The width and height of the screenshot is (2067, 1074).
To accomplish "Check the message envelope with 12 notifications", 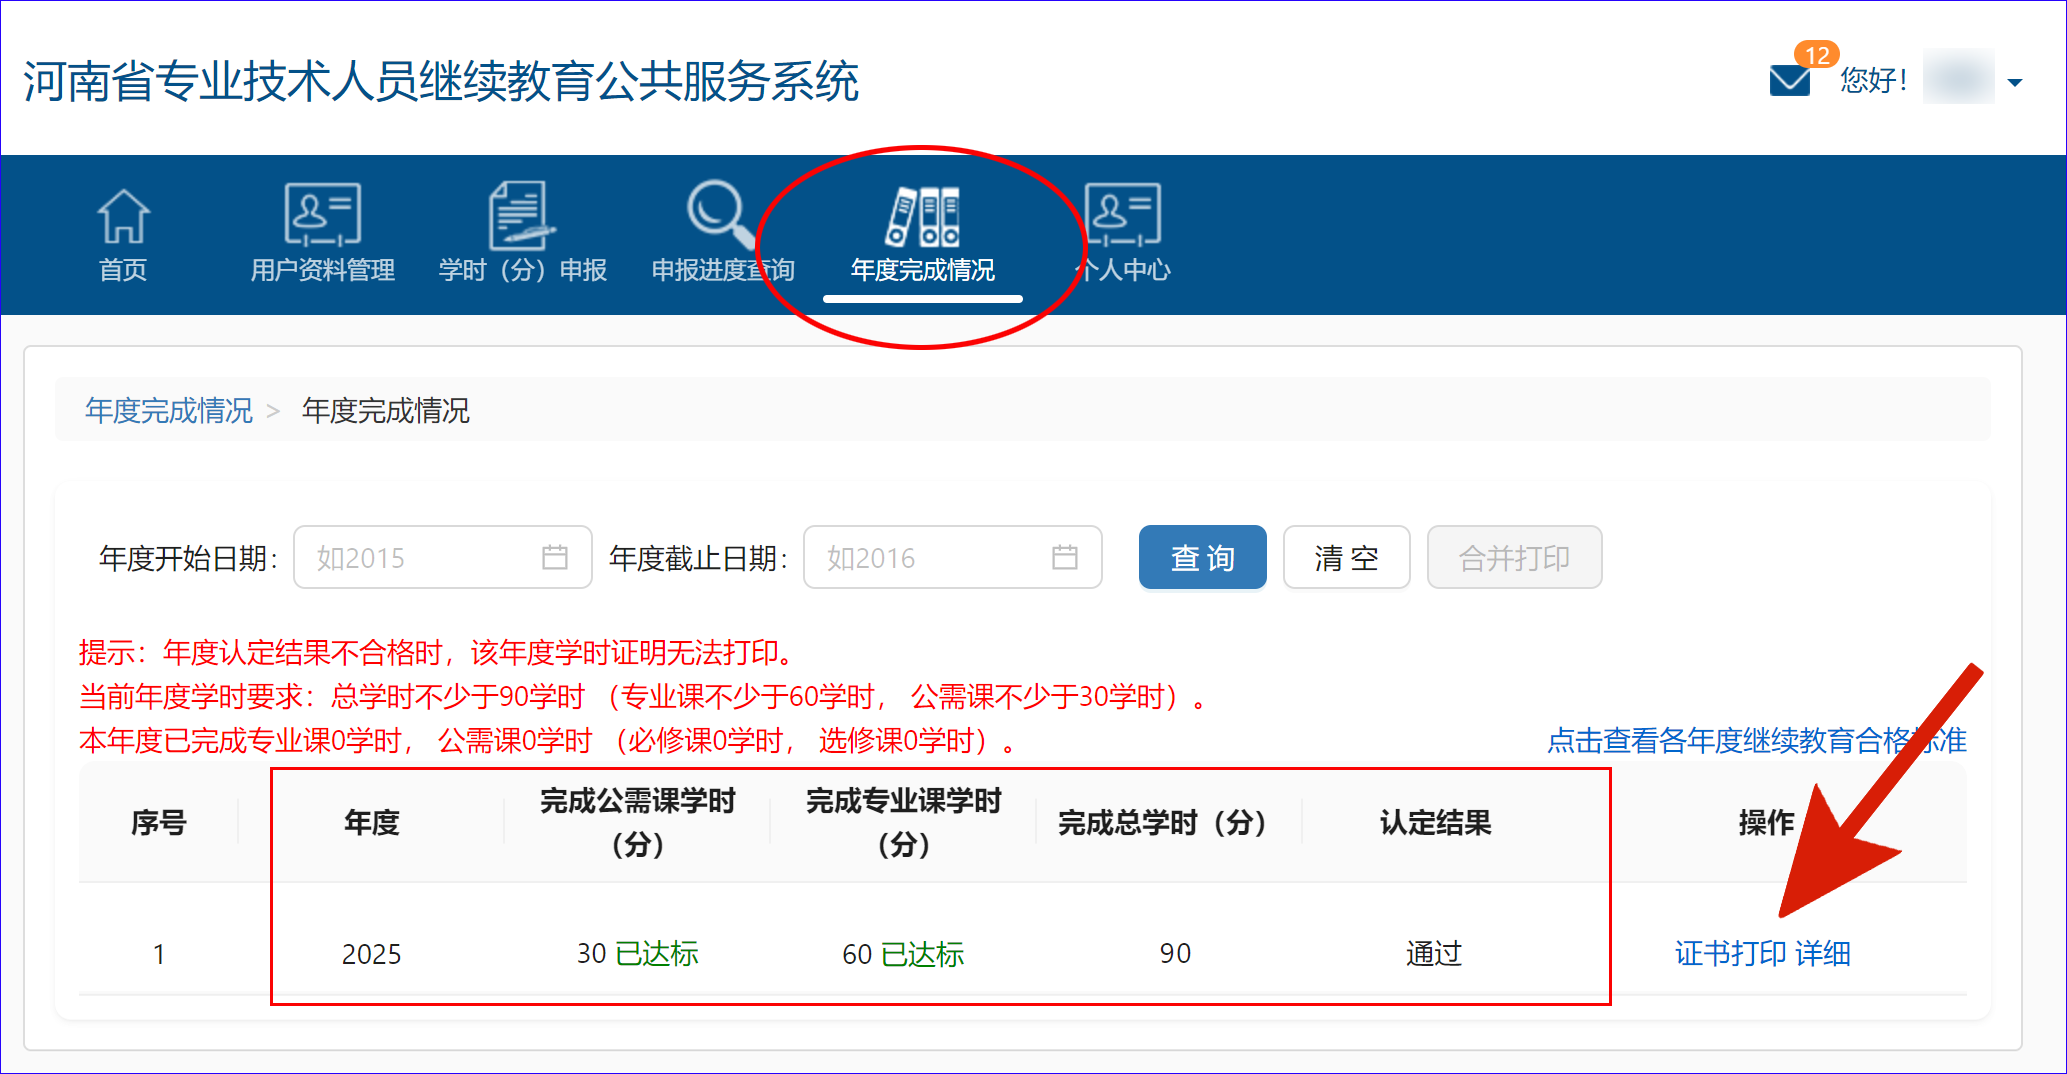I will coord(1790,78).
